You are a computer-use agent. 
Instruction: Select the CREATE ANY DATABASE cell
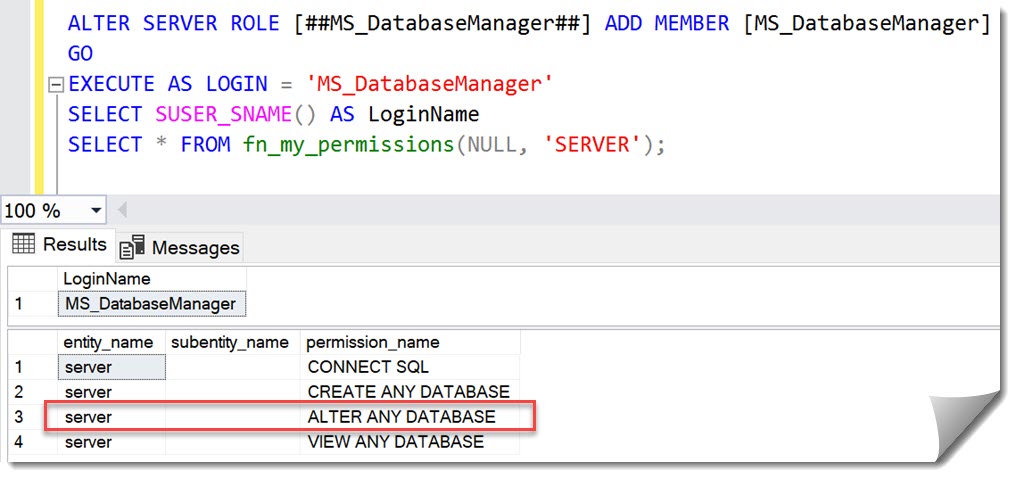point(408,392)
